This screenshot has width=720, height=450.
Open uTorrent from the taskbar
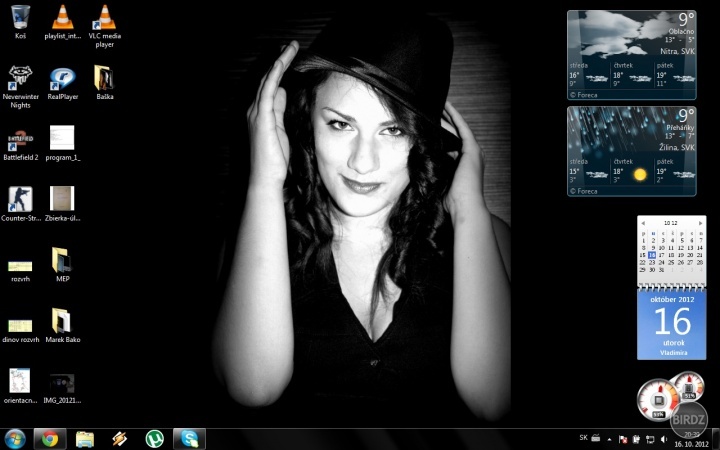click(x=155, y=439)
